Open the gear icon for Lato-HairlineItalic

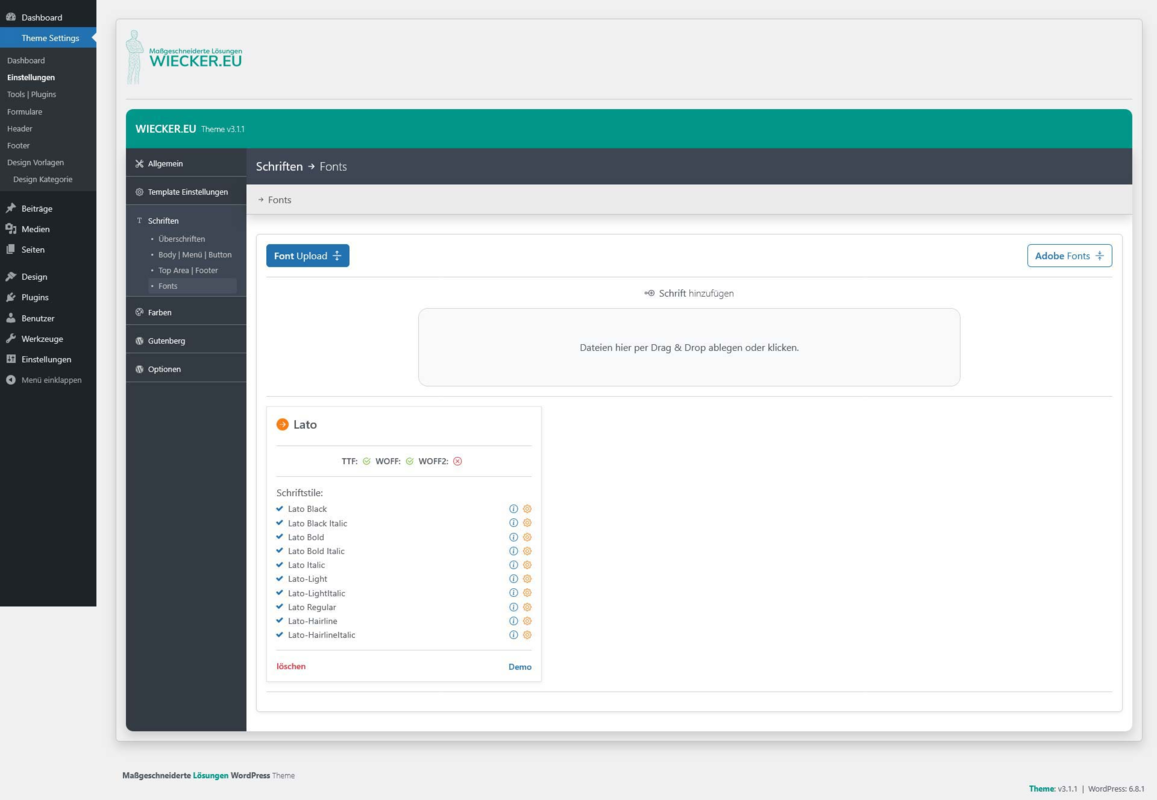pos(527,635)
